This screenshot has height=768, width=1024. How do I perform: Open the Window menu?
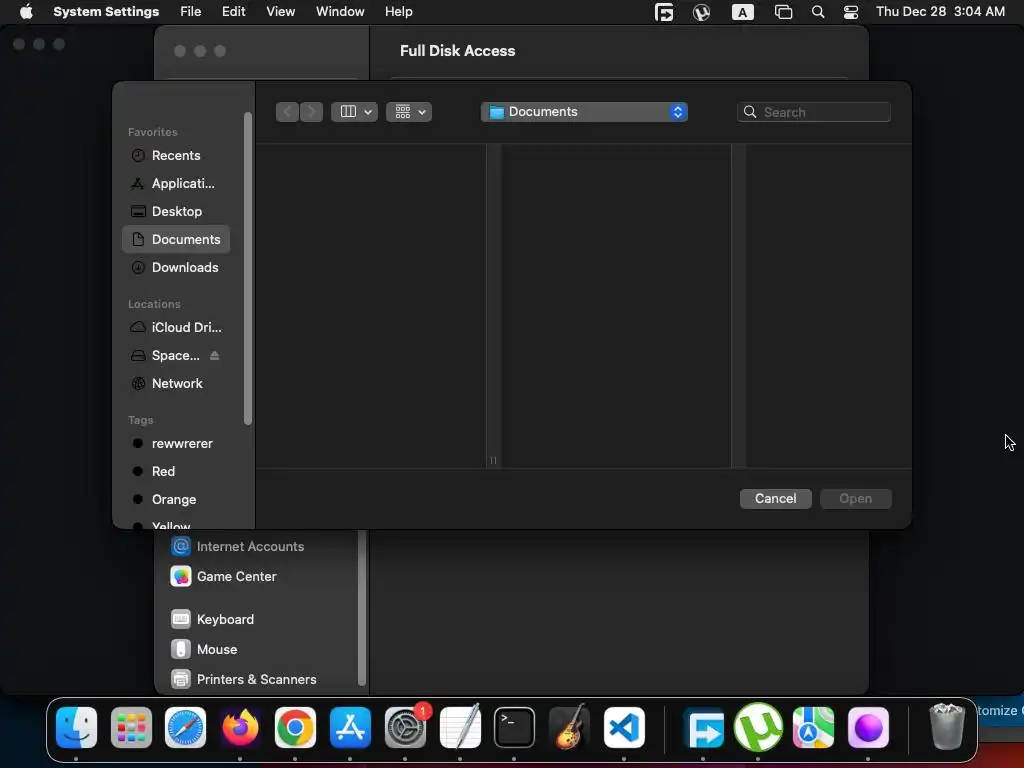point(340,12)
